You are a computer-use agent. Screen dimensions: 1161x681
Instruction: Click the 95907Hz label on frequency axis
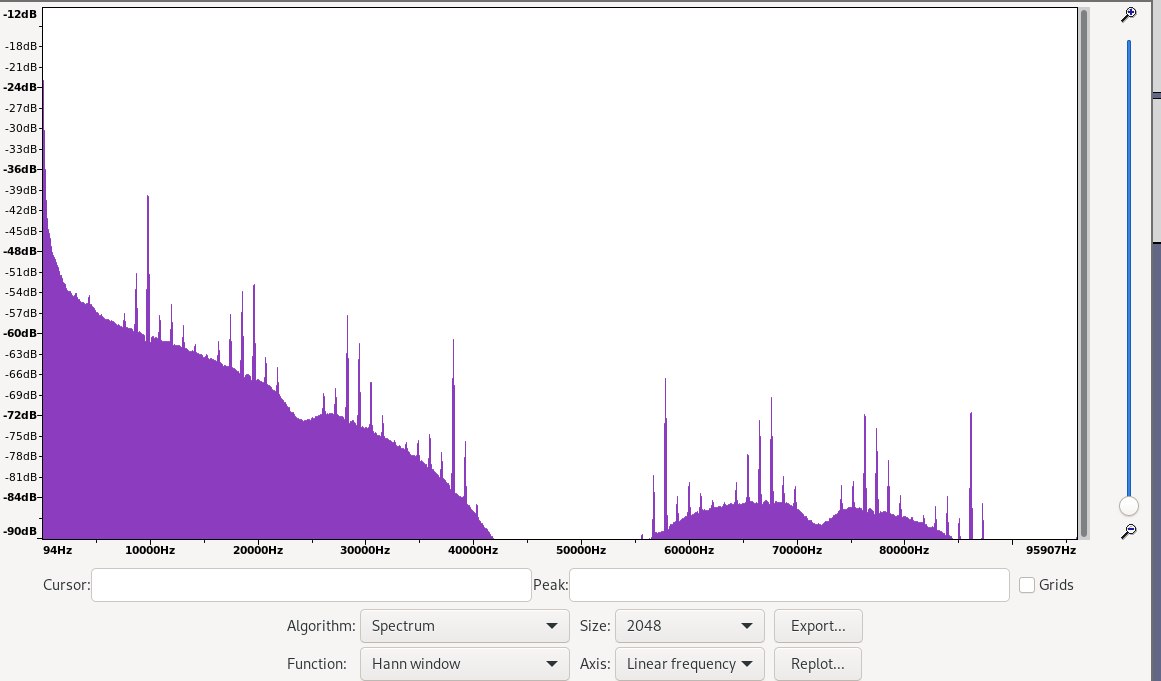click(1051, 550)
